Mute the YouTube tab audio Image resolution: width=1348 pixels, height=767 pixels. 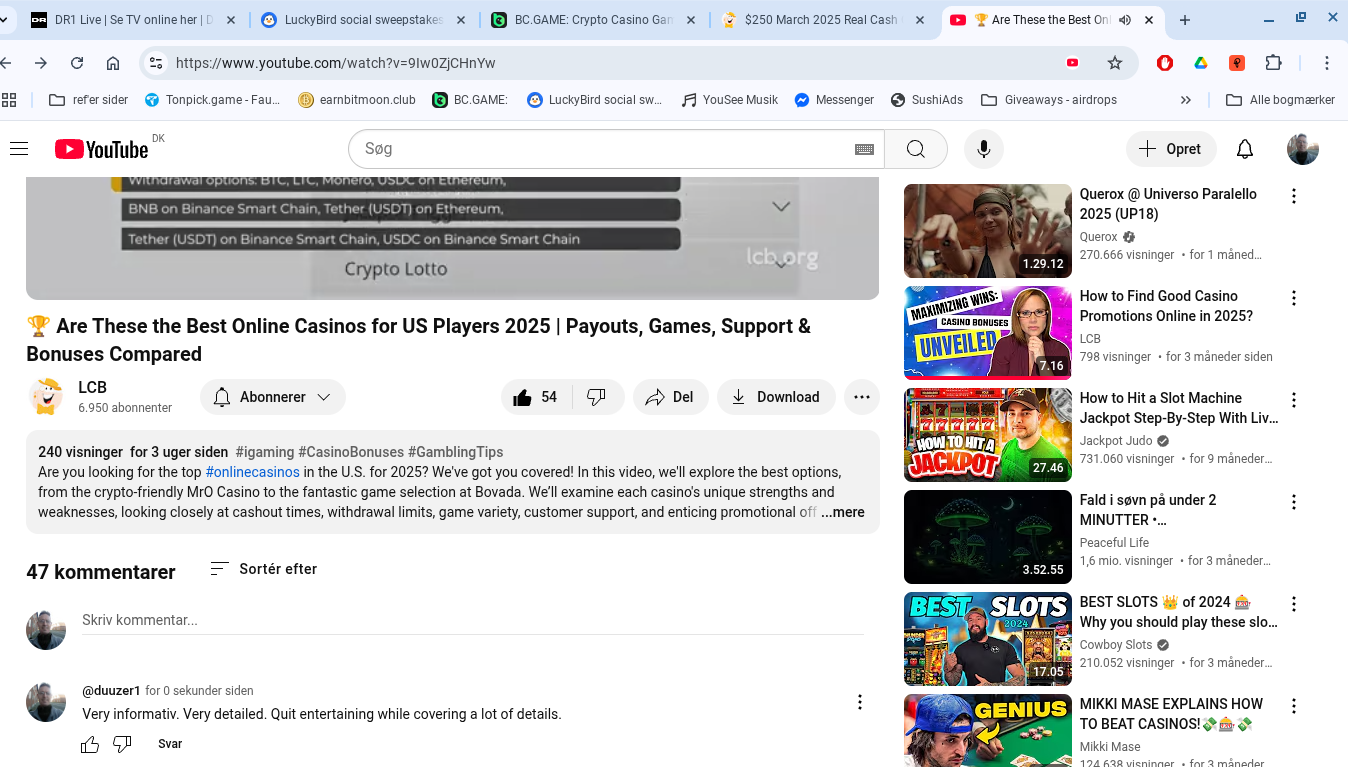(1125, 20)
